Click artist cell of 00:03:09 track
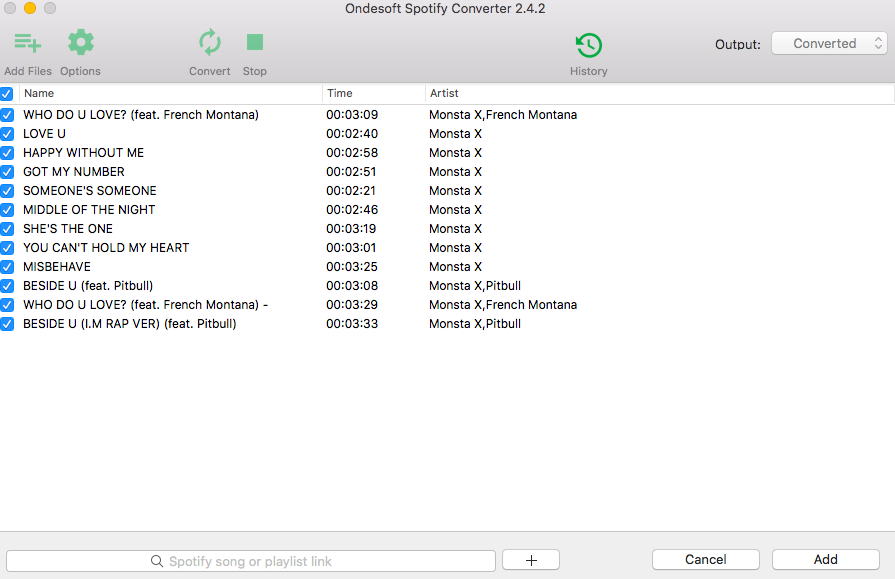 tap(503, 115)
